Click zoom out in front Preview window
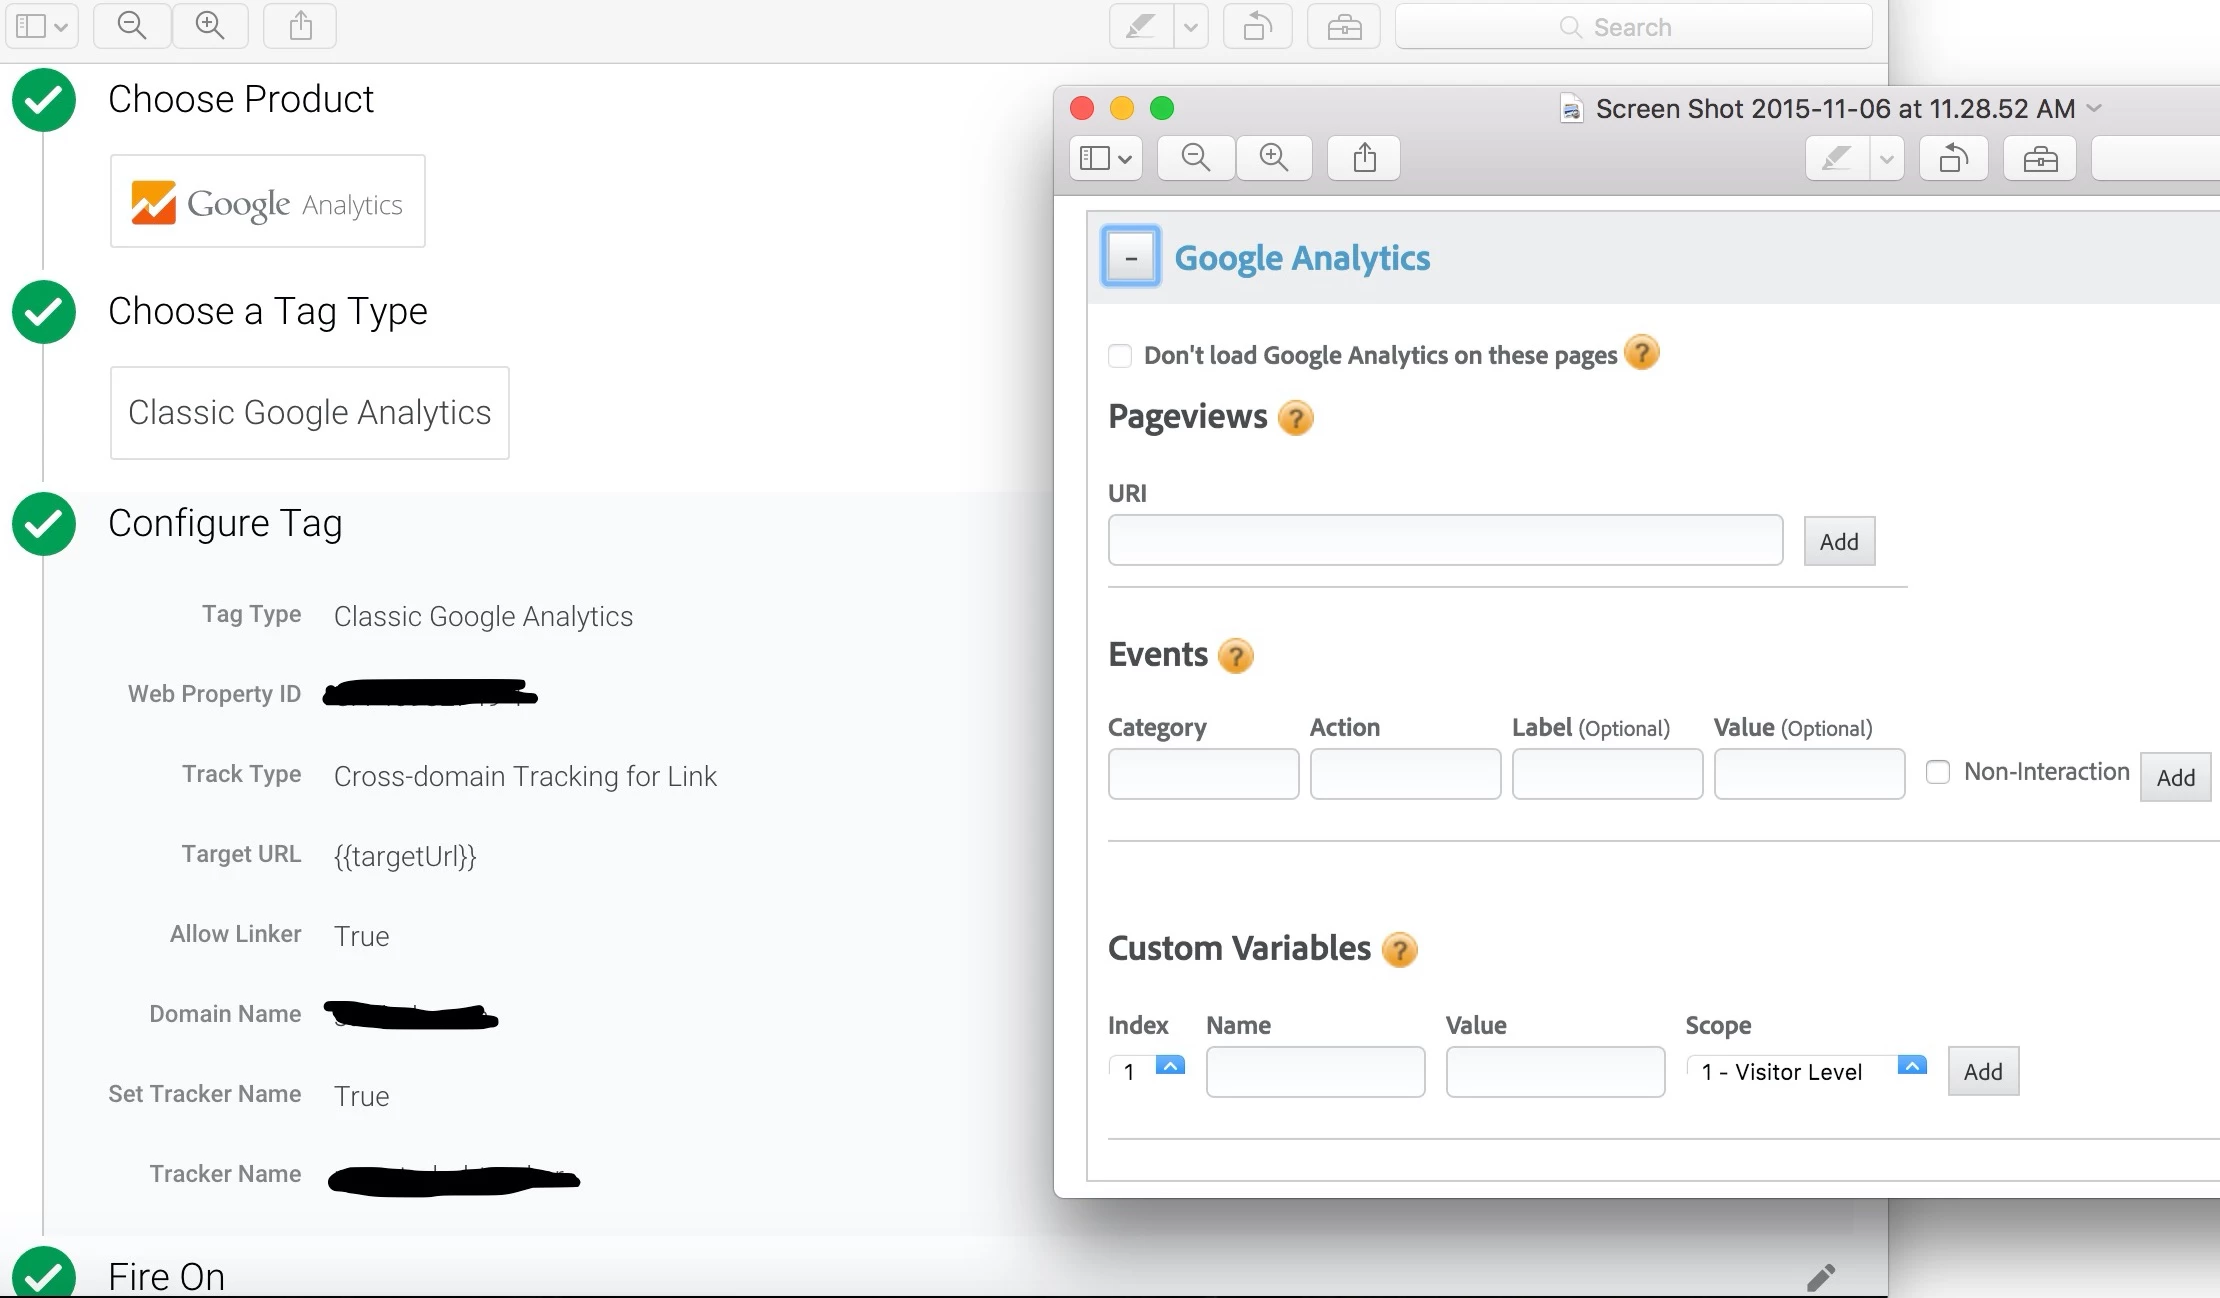Viewport: 2220px width, 1298px height. click(1195, 158)
